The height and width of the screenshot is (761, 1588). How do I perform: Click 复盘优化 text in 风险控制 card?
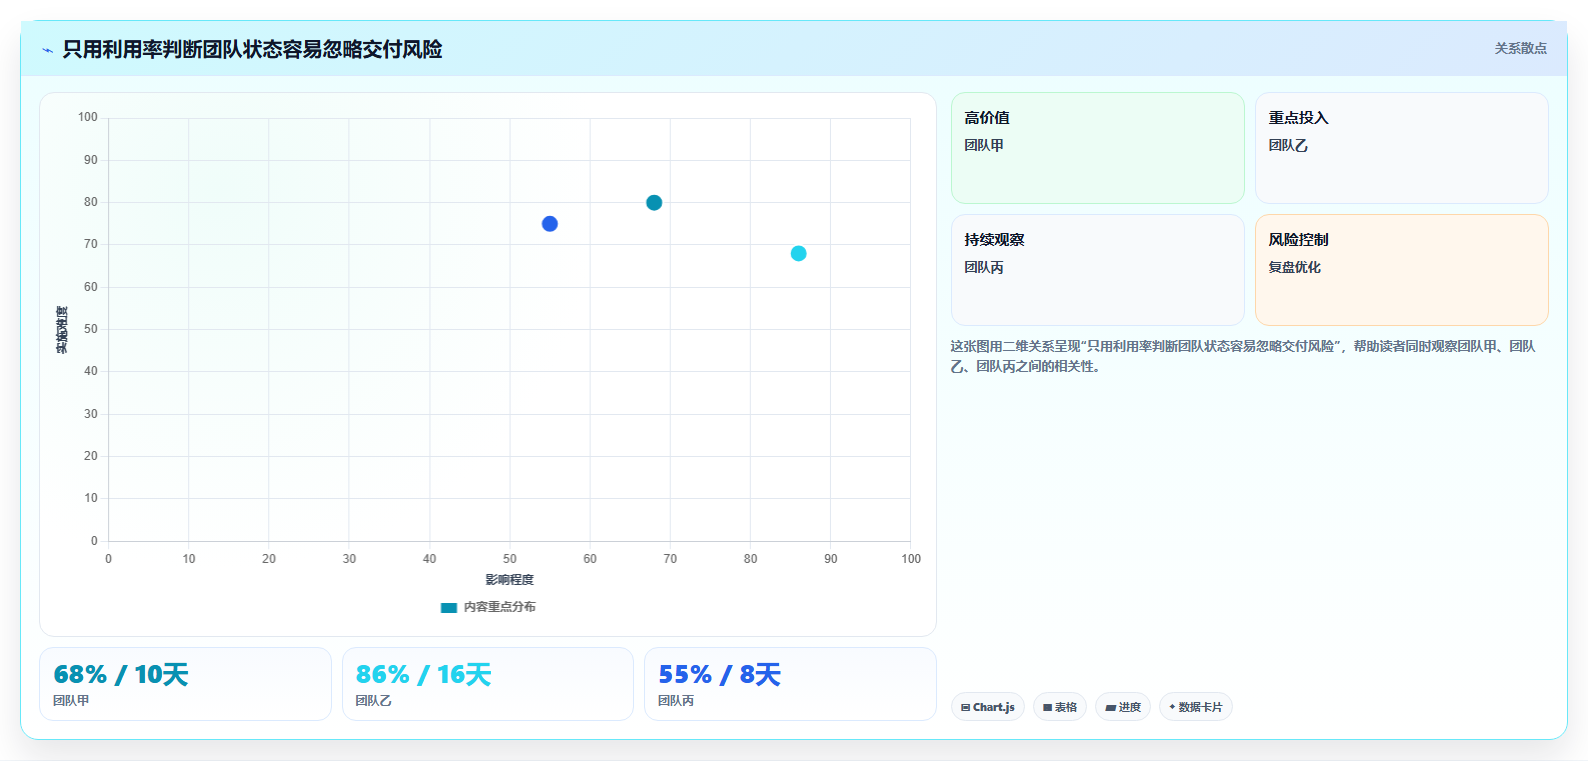pyautogui.click(x=1294, y=267)
